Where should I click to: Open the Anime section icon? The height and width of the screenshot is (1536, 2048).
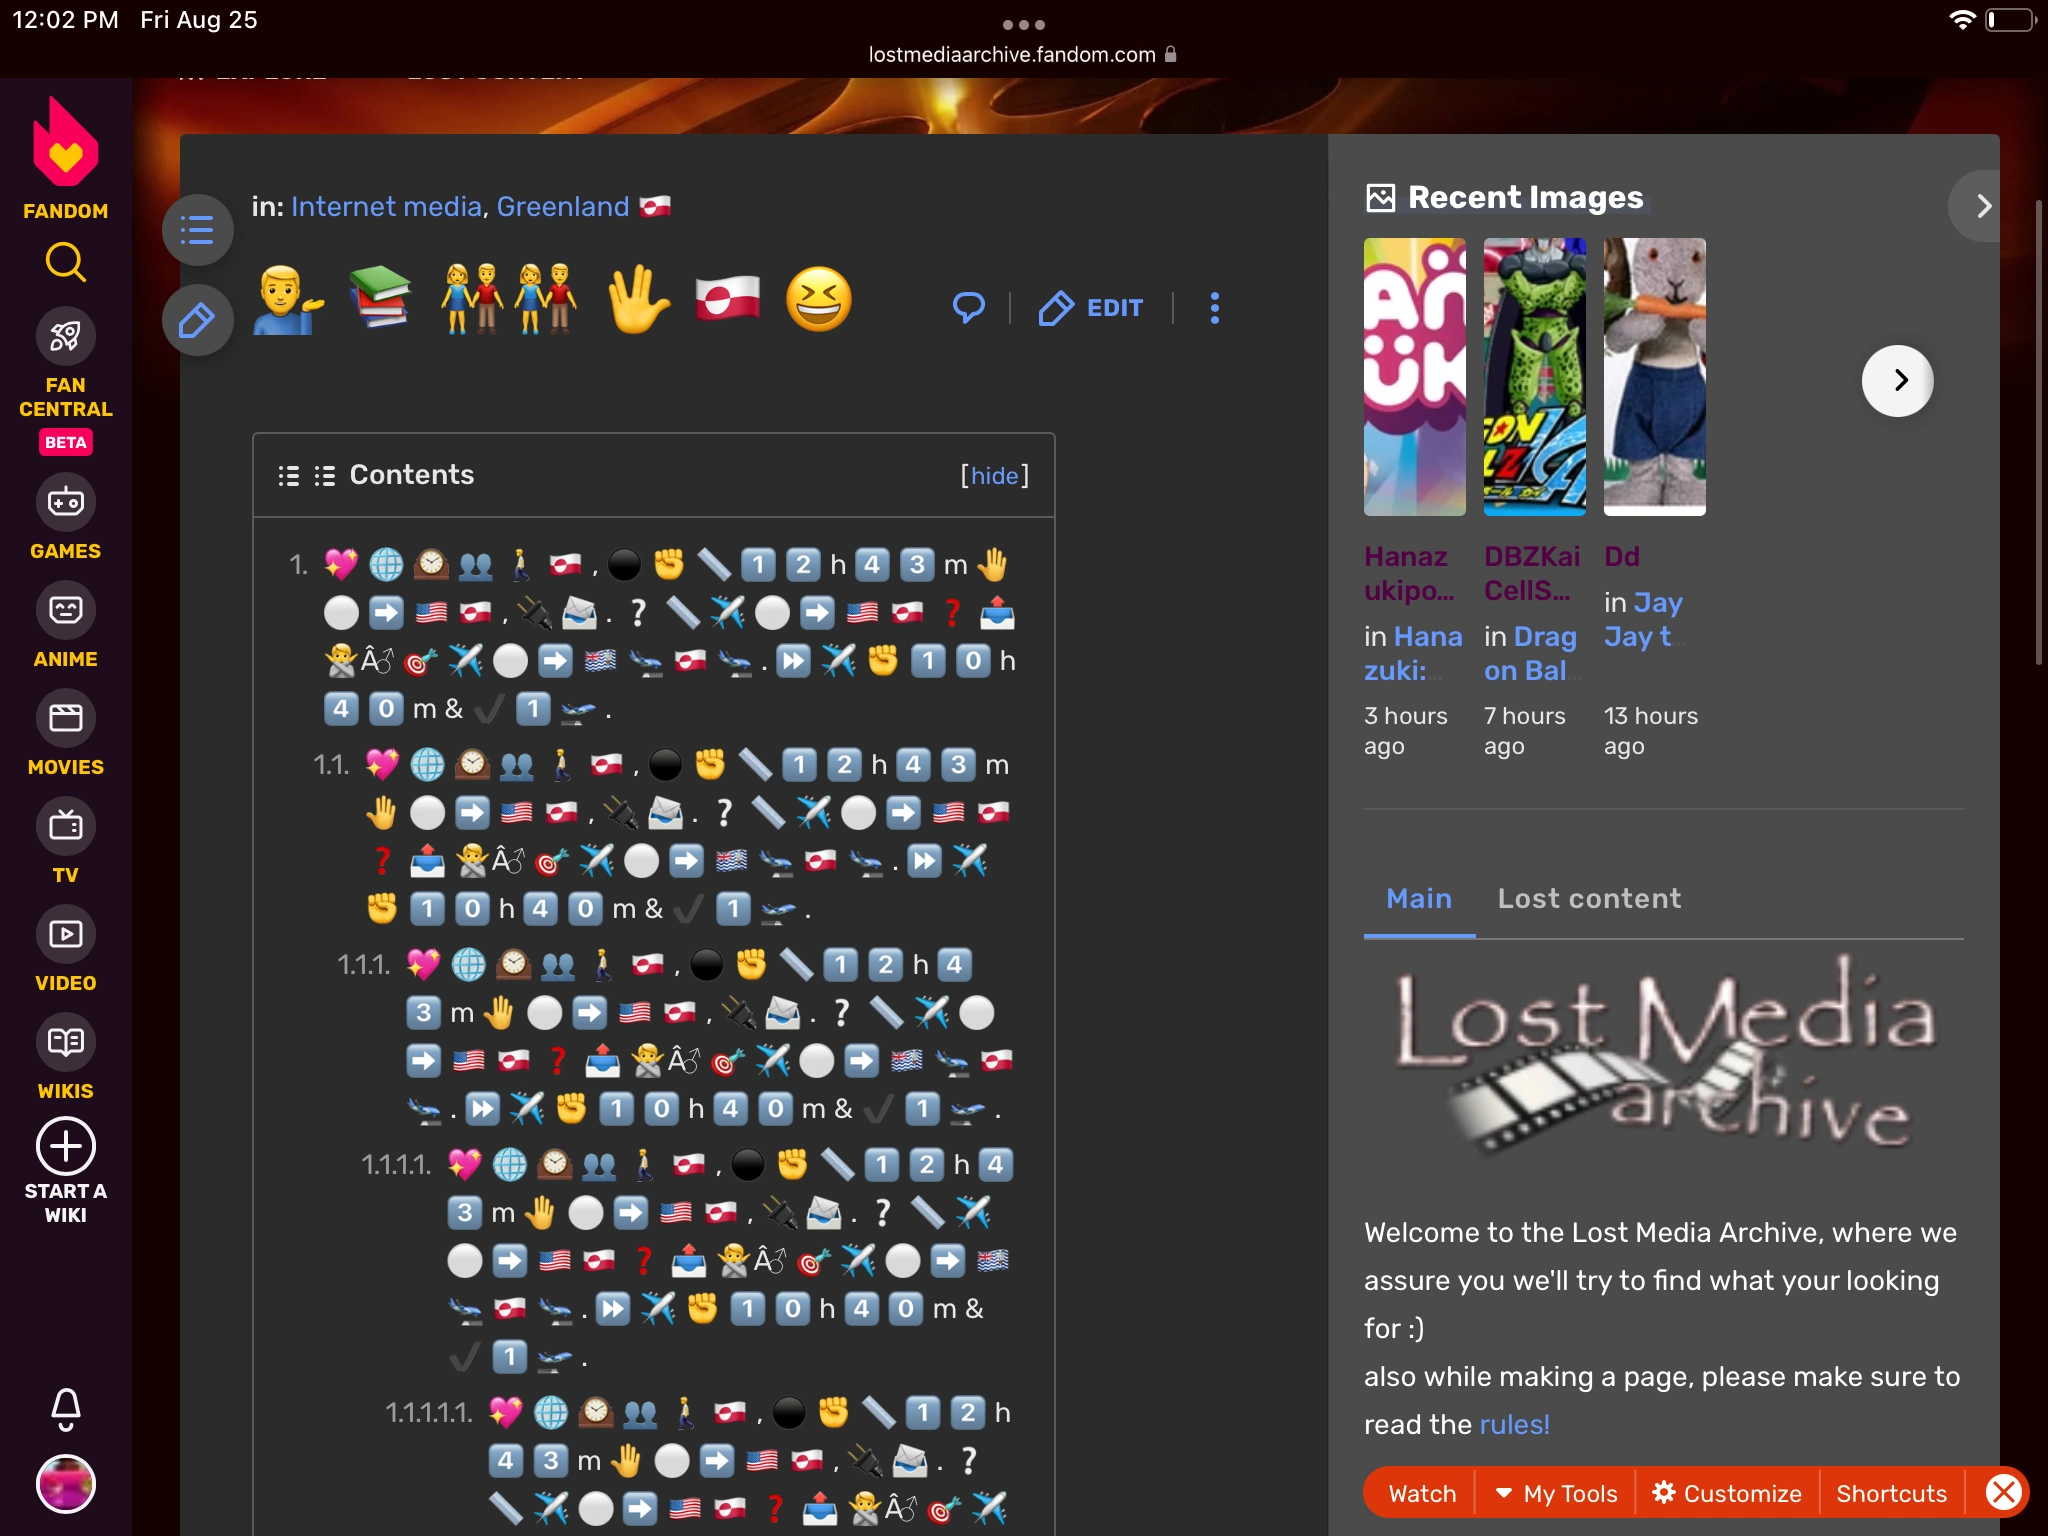pos(65,610)
